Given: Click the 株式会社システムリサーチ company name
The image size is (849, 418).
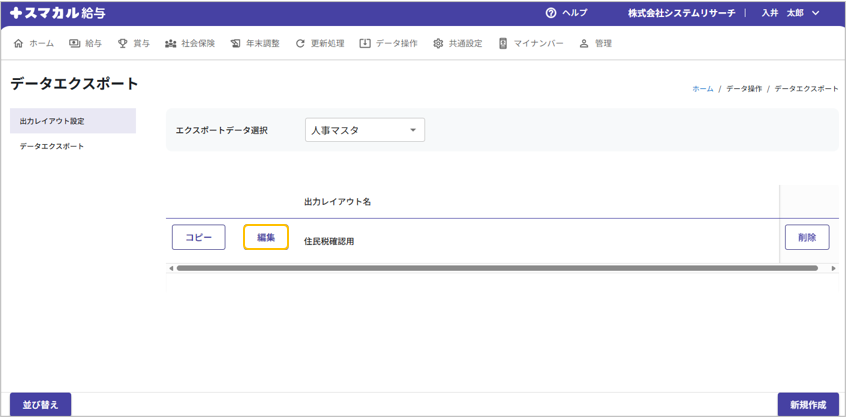Looking at the screenshot, I should click(682, 13).
